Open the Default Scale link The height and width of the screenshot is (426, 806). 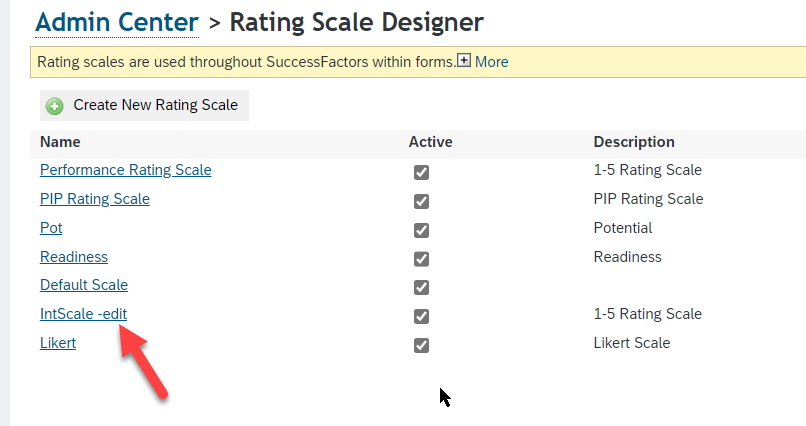coord(84,285)
